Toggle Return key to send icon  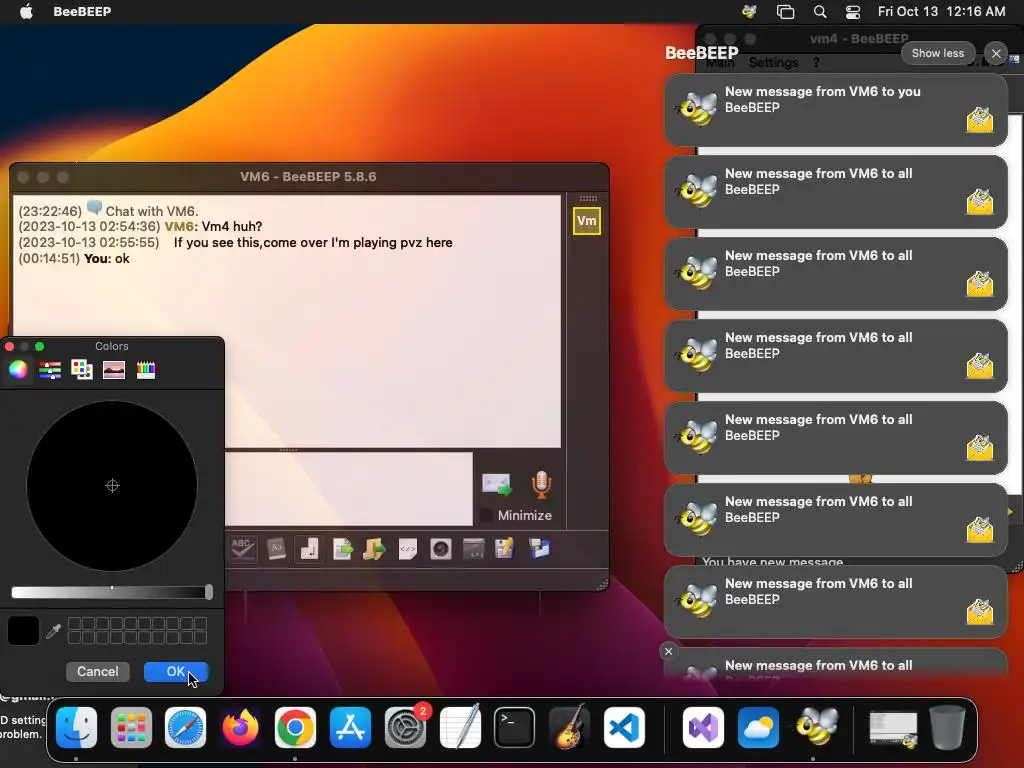(310, 549)
